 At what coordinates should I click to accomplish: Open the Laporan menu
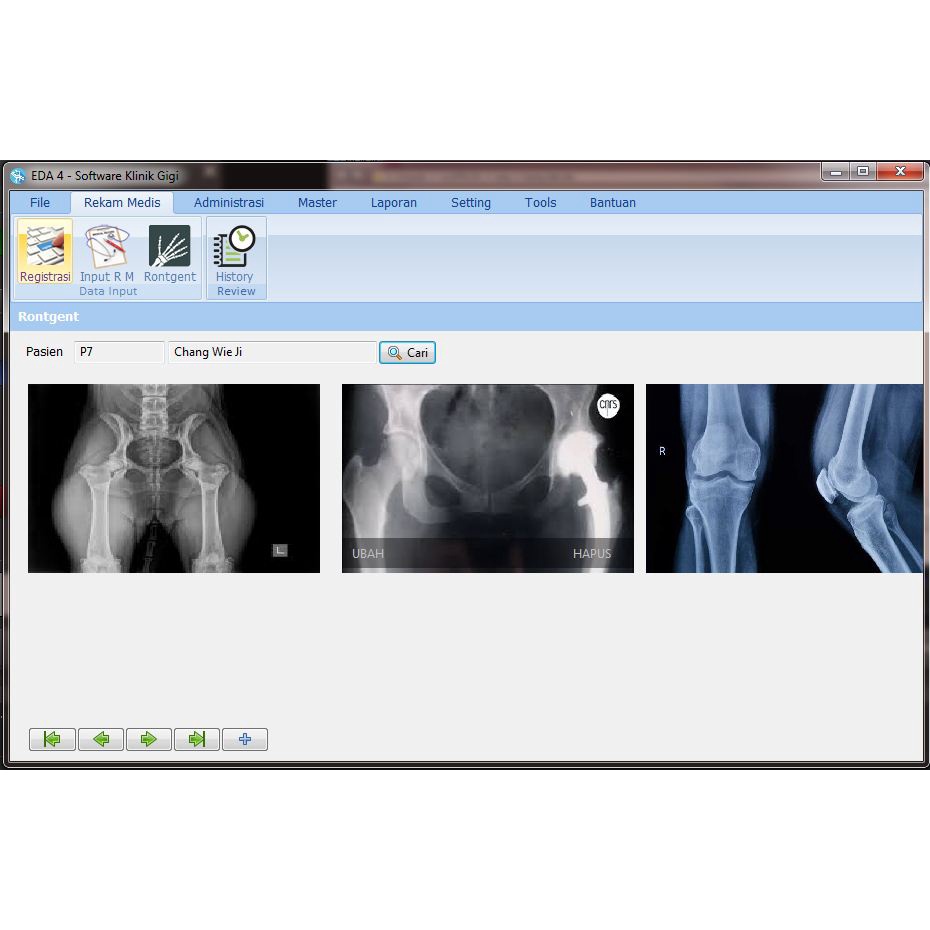(x=393, y=202)
